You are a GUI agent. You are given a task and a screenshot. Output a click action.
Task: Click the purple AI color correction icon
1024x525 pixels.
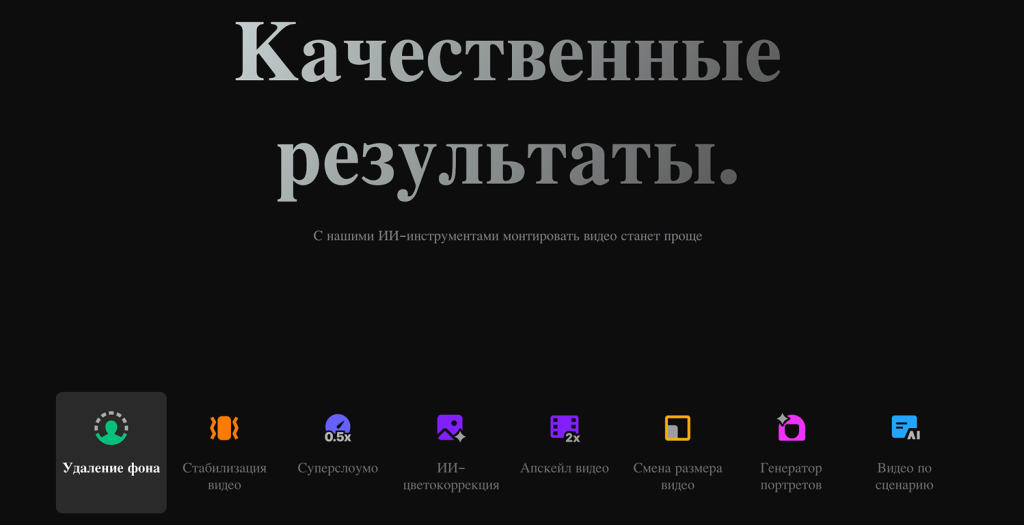pyautogui.click(x=451, y=428)
